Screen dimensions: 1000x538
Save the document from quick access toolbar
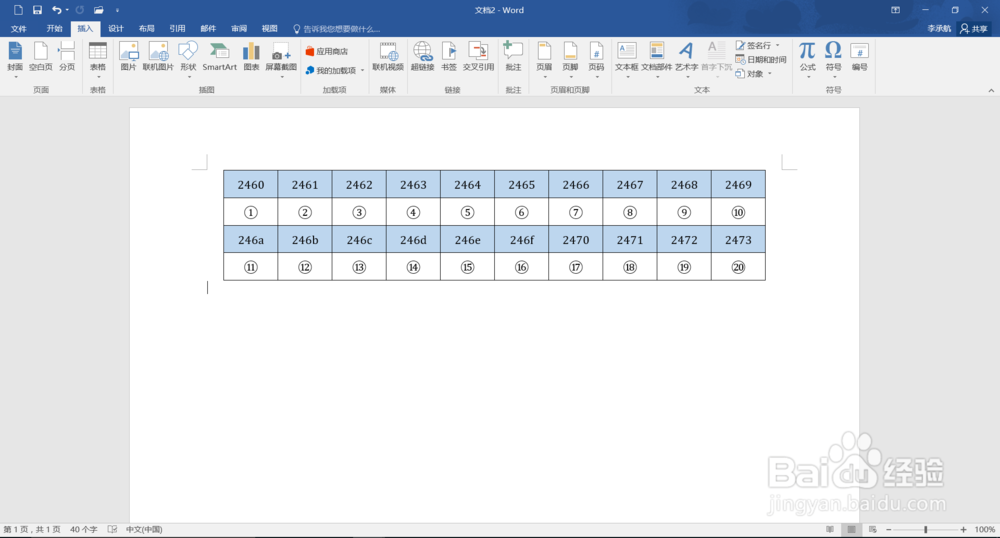(x=37, y=10)
